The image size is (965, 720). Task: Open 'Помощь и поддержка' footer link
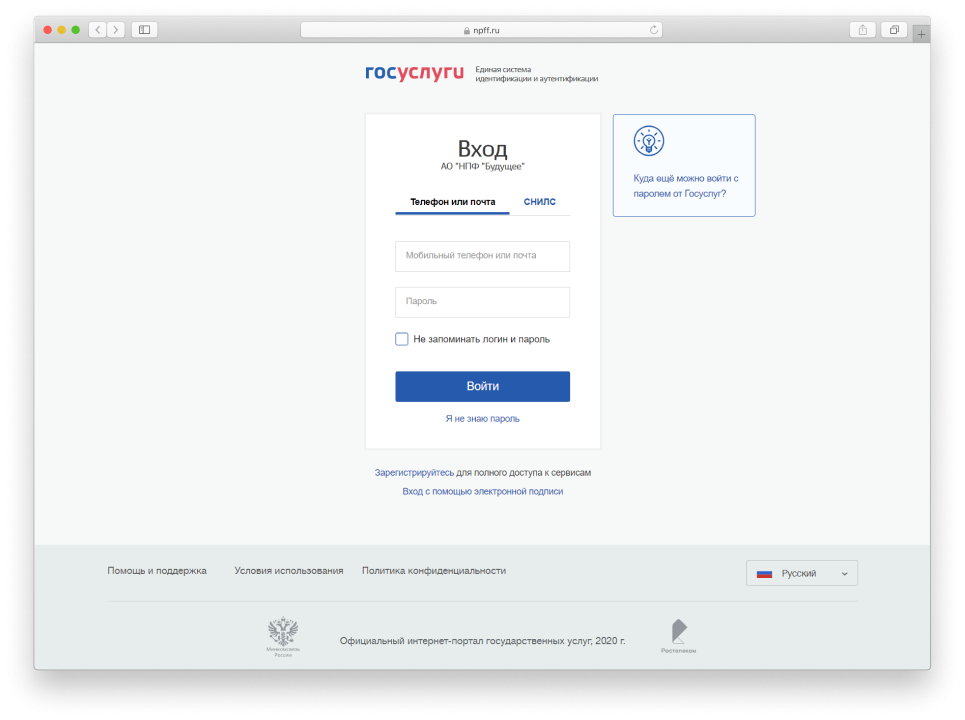[157, 571]
